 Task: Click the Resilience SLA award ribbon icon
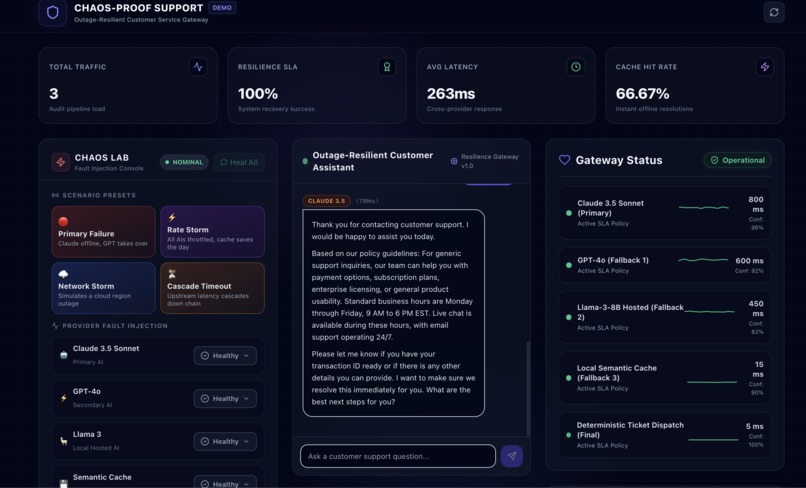(x=387, y=67)
